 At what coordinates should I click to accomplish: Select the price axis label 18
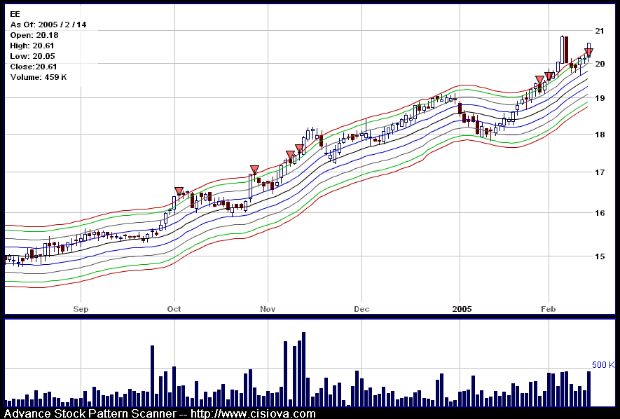point(599,134)
